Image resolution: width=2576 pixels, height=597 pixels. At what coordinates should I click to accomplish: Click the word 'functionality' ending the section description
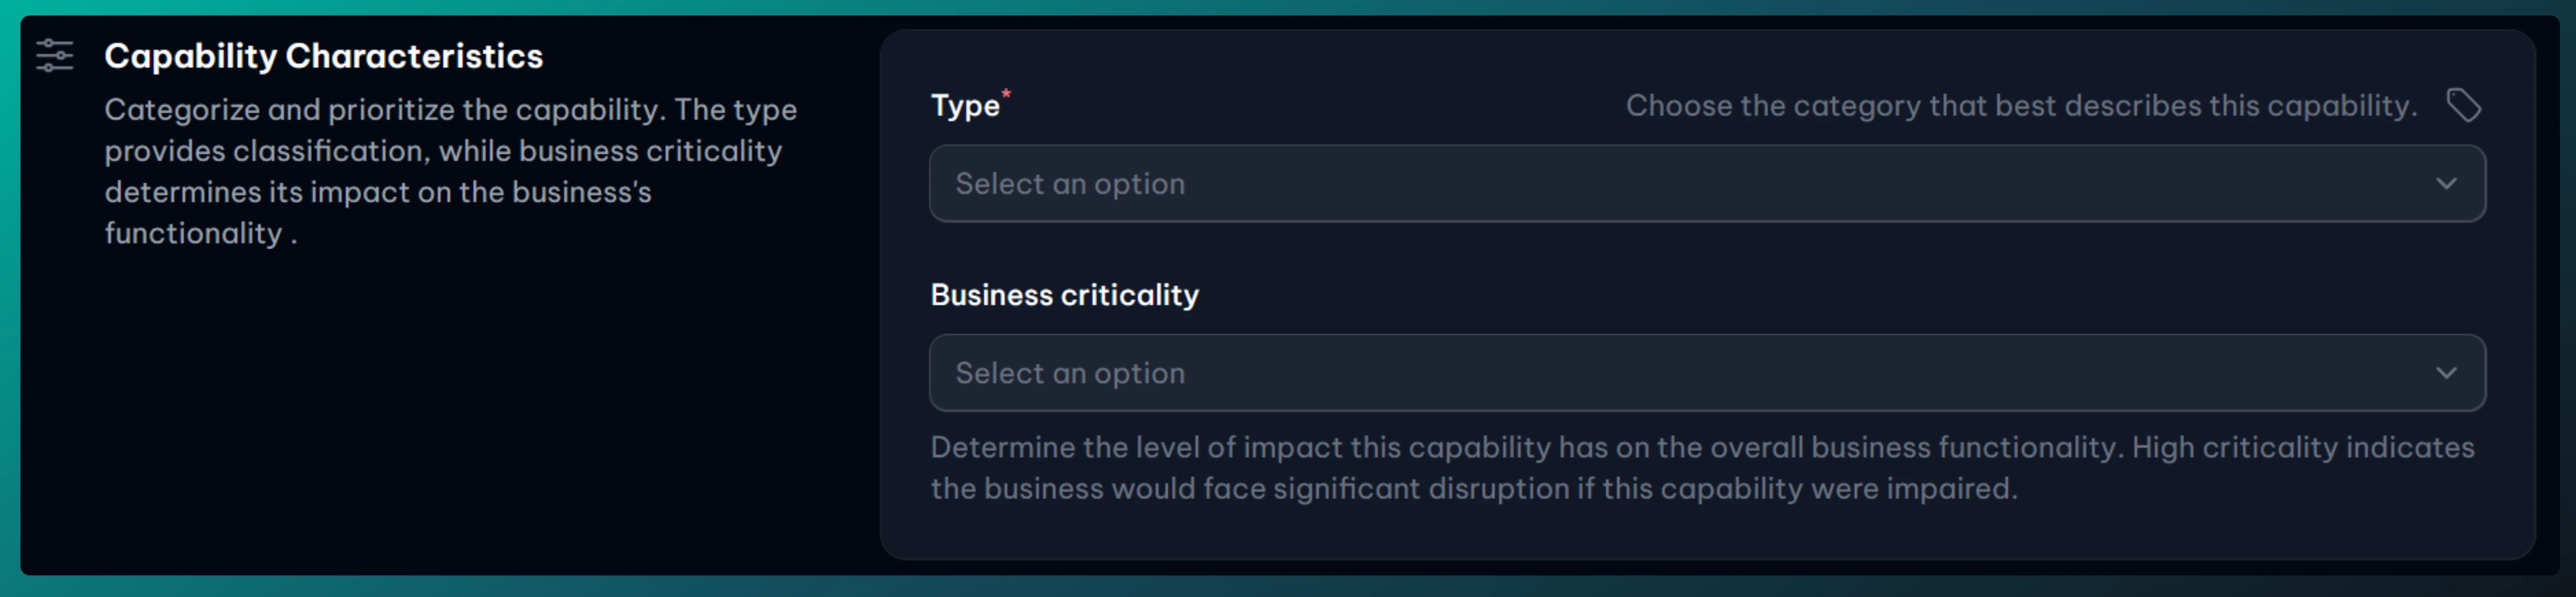(193, 234)
